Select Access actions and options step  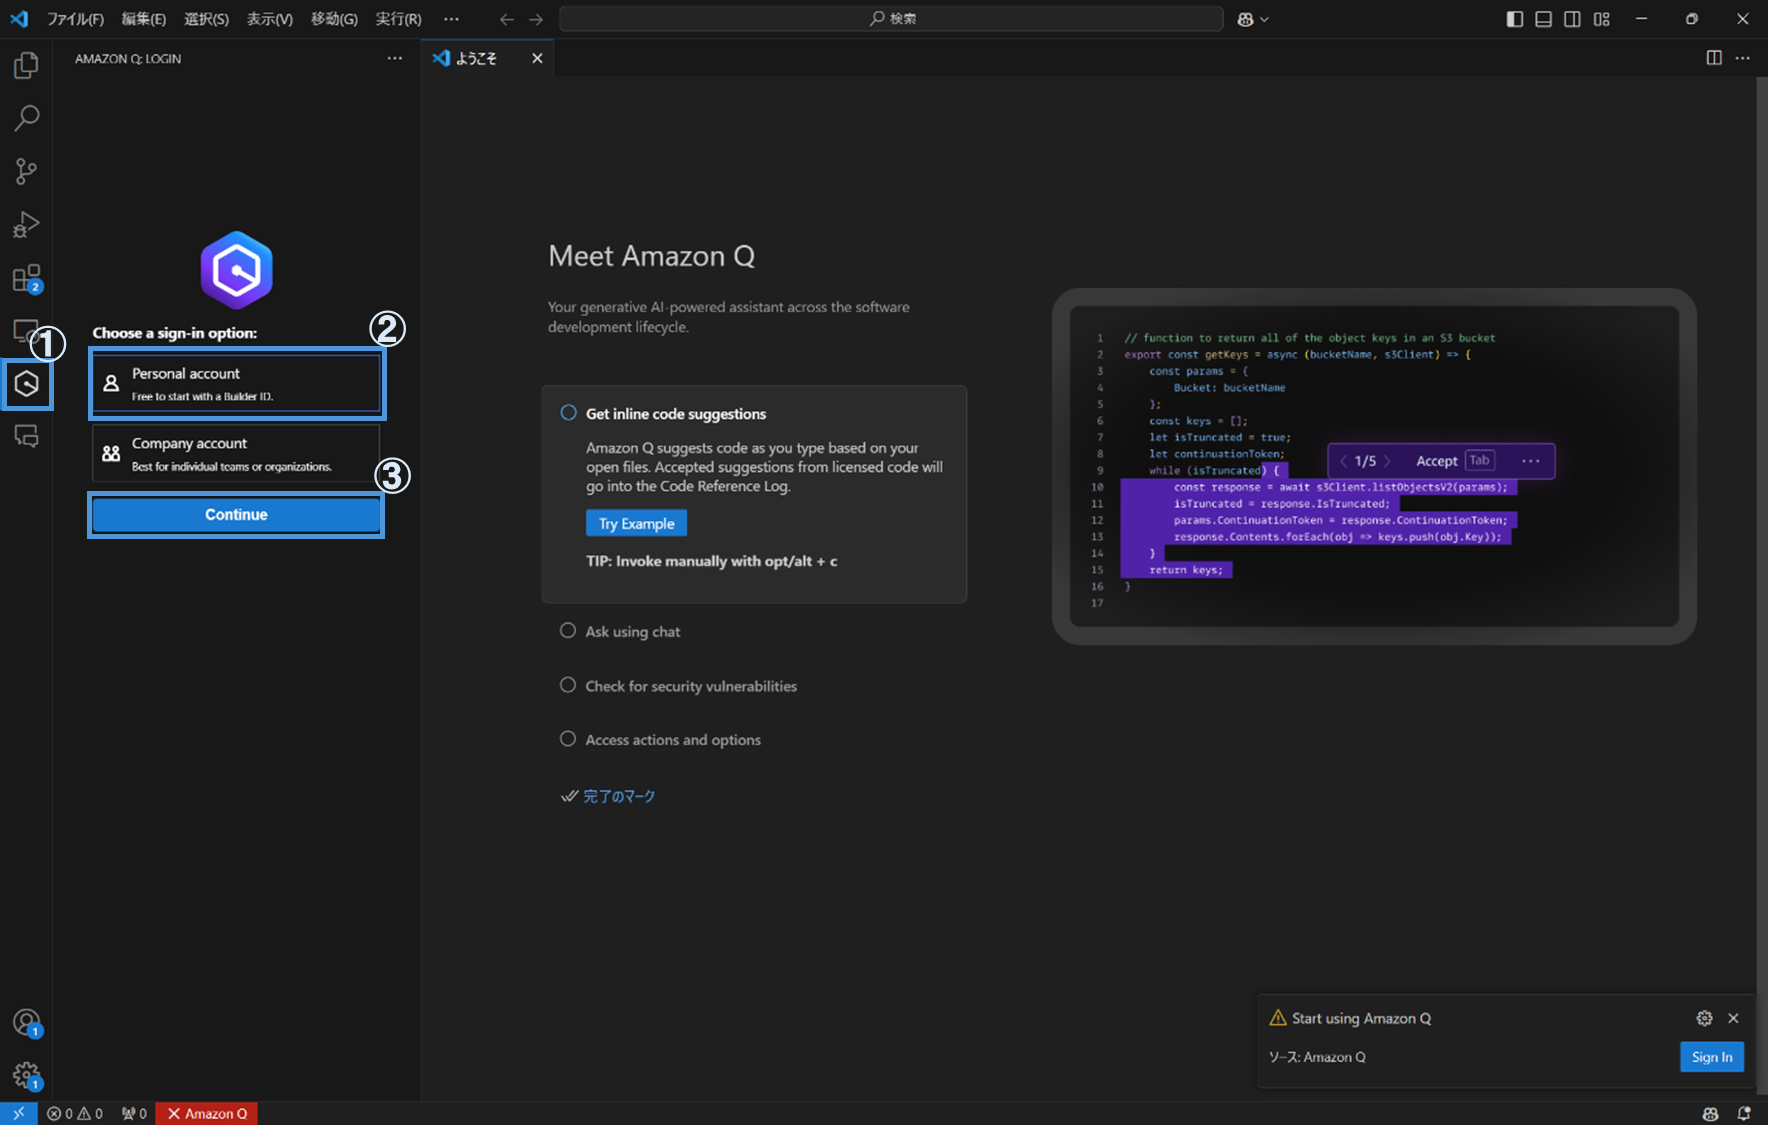click(673, 740)
